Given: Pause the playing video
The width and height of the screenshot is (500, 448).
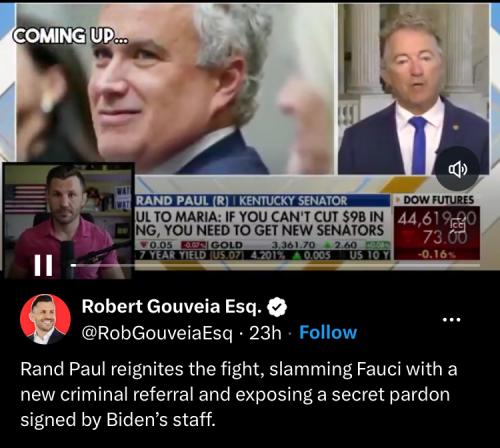Looking at the screenshot, I should coord(43,265).
